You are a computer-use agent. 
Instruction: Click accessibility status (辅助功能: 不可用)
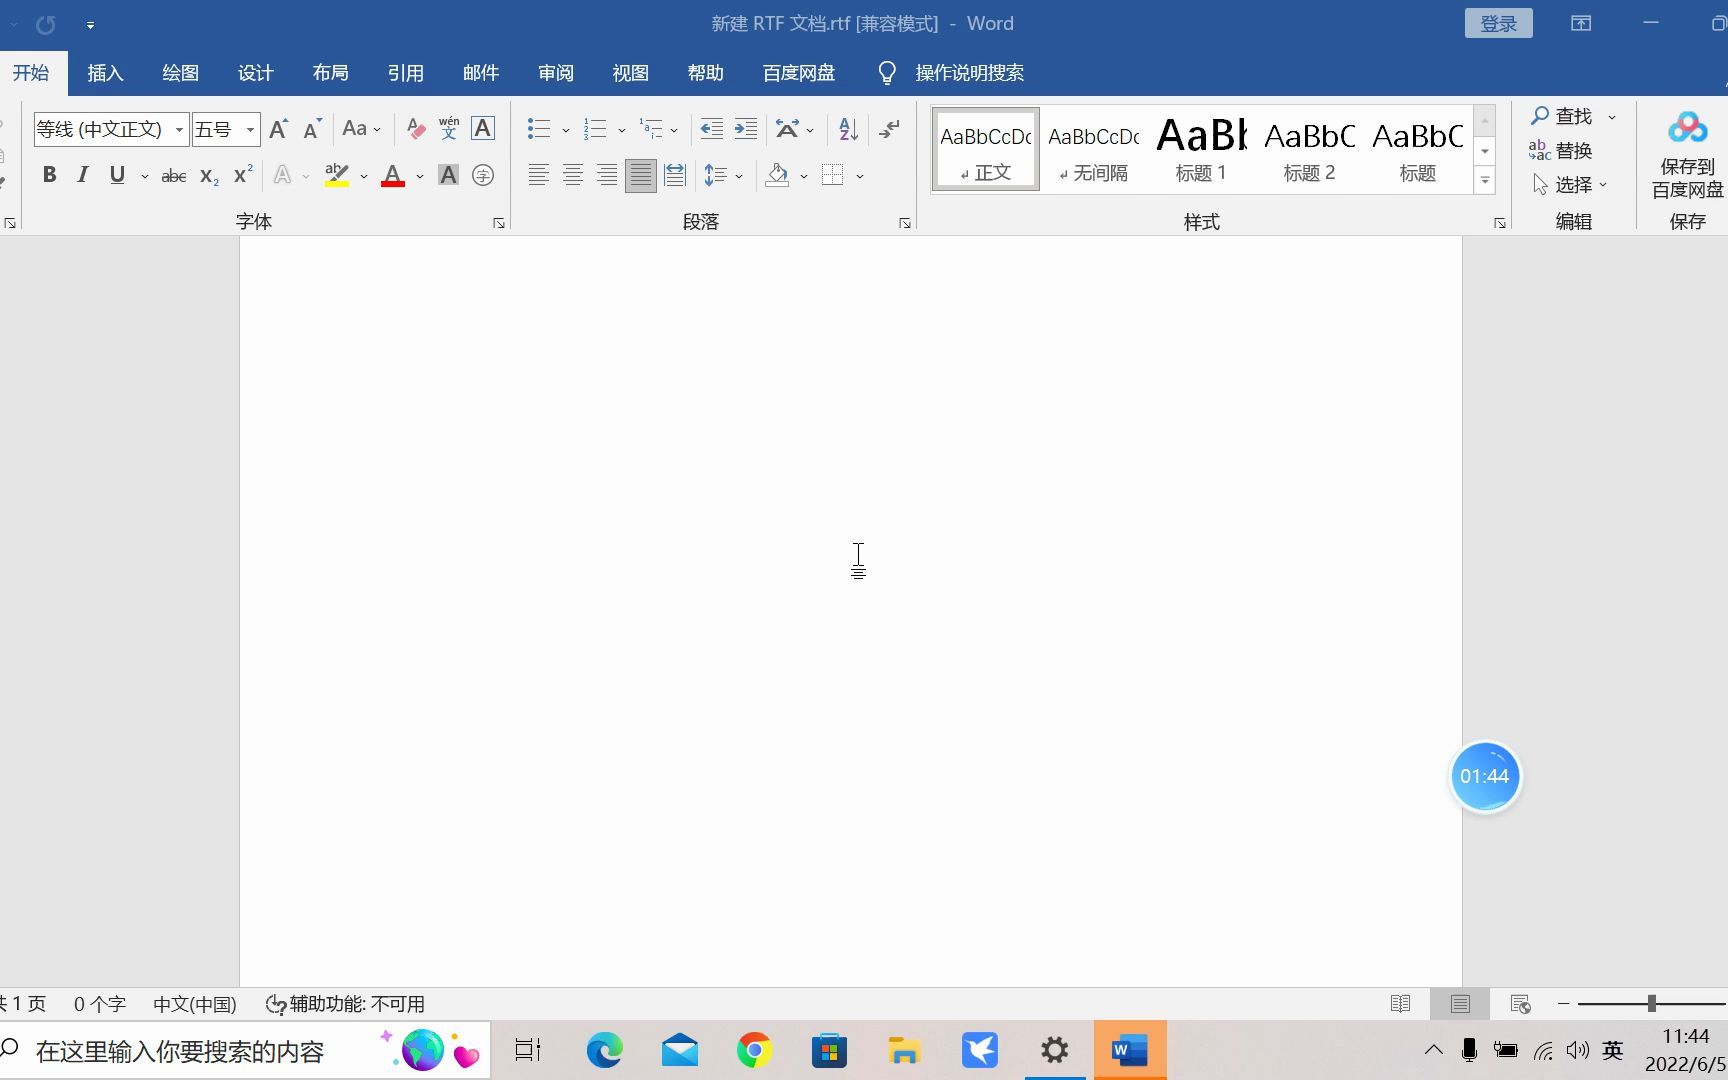point(345,1004)
